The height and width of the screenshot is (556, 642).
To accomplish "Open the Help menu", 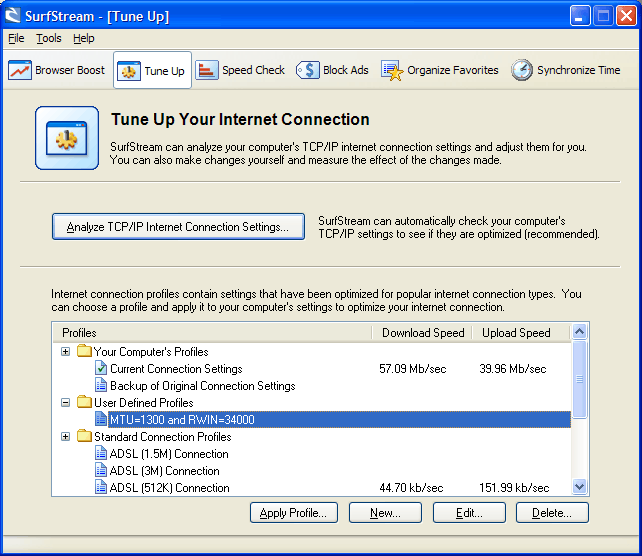I will click(x=84, y=38).
